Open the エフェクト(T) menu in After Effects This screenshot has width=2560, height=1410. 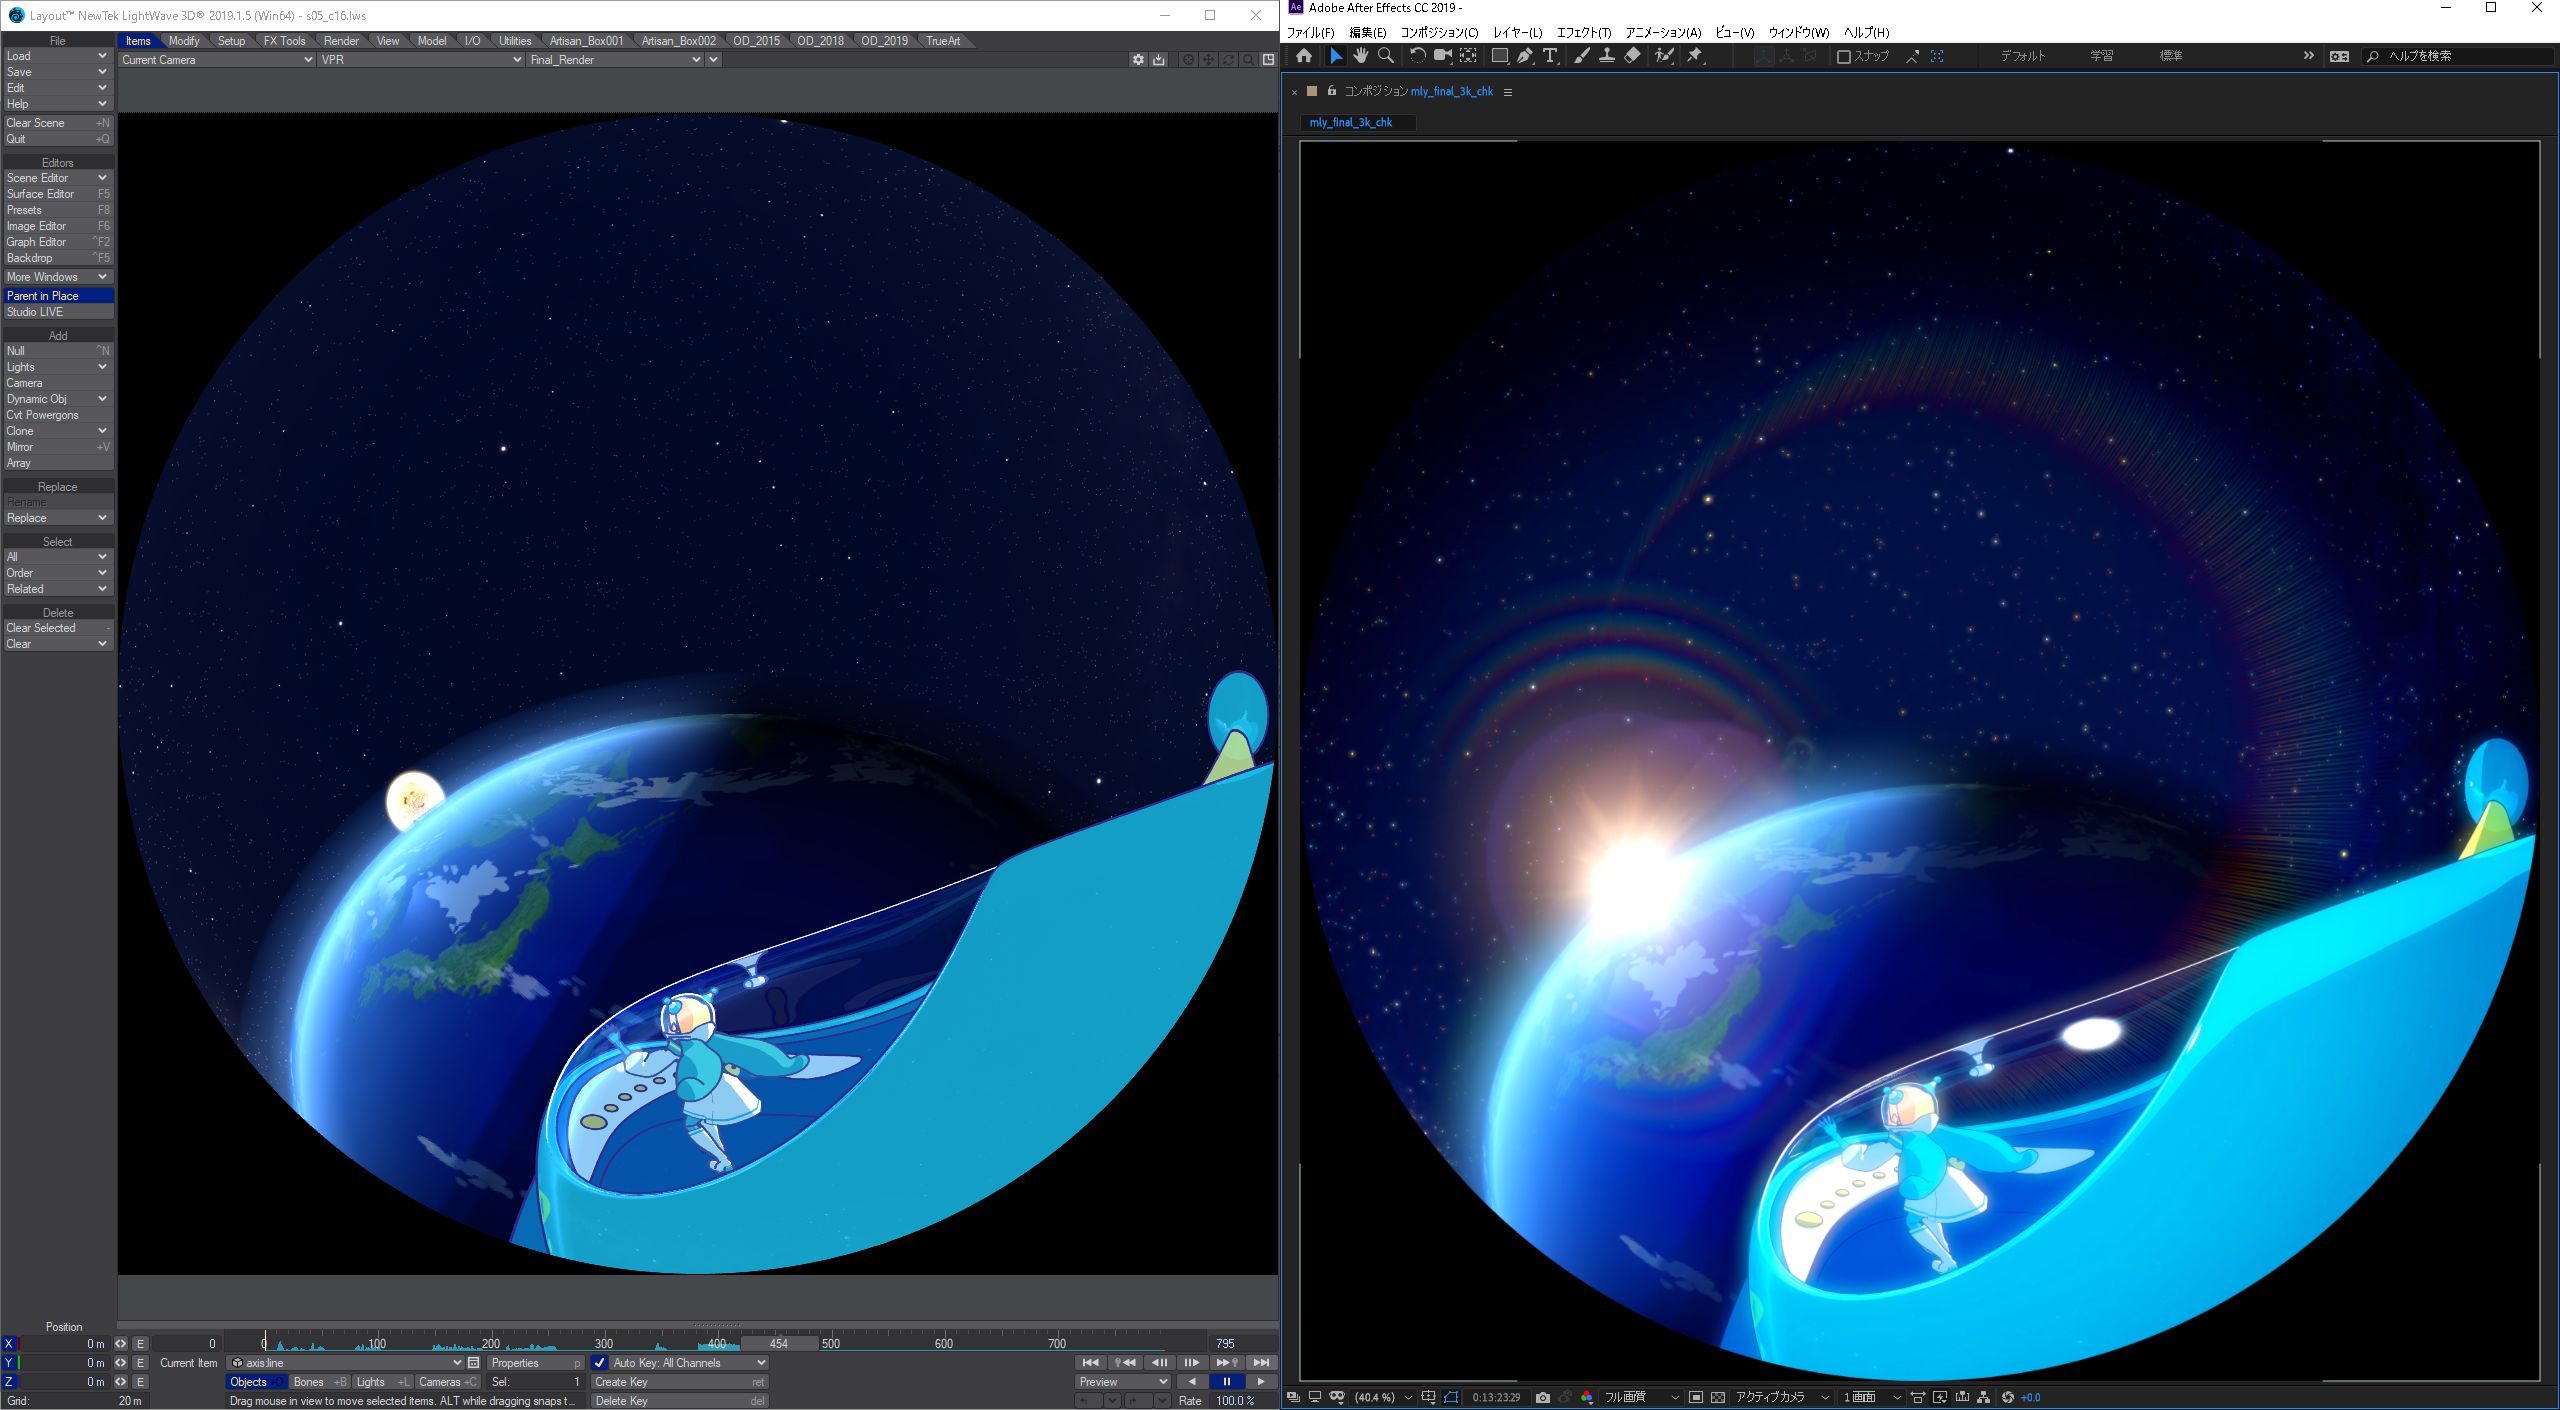(x=1584, y=32)
